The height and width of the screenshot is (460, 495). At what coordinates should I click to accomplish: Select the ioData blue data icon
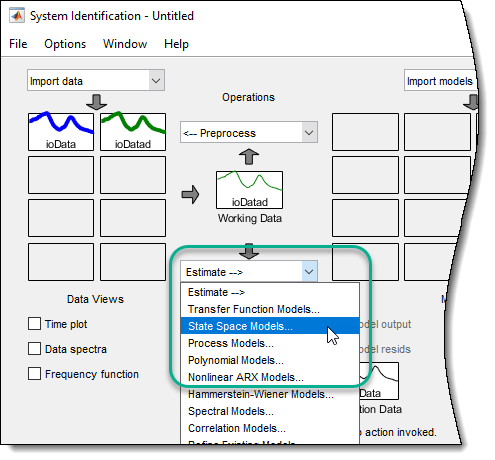pos(61,132)
